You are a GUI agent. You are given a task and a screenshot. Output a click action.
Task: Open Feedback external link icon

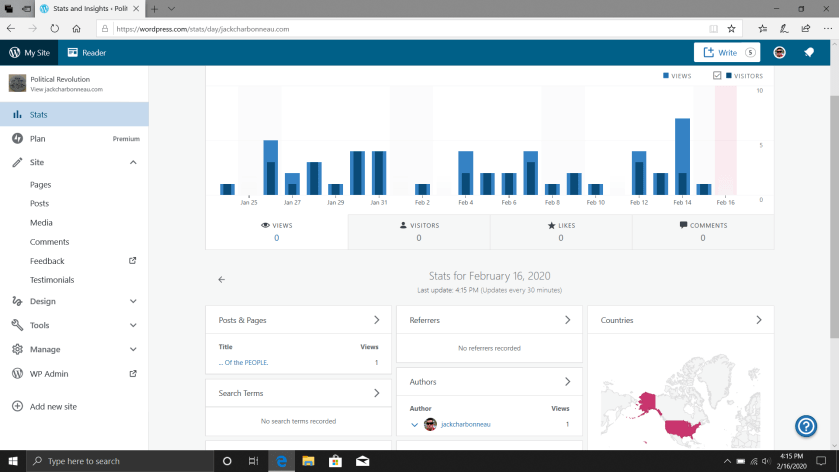click(x=133, y=261)
